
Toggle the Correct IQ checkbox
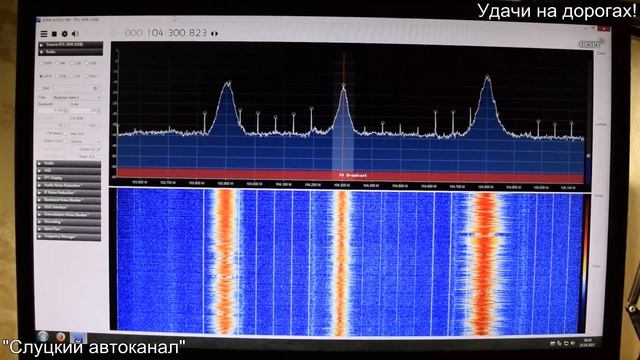point(98,149)
